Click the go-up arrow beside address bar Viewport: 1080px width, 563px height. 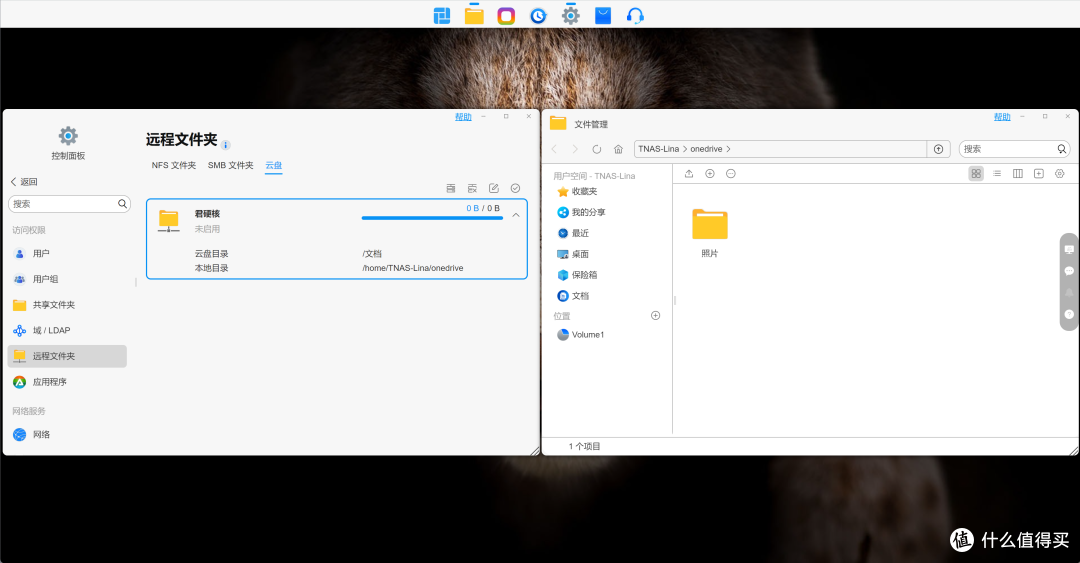click(938, 149)
